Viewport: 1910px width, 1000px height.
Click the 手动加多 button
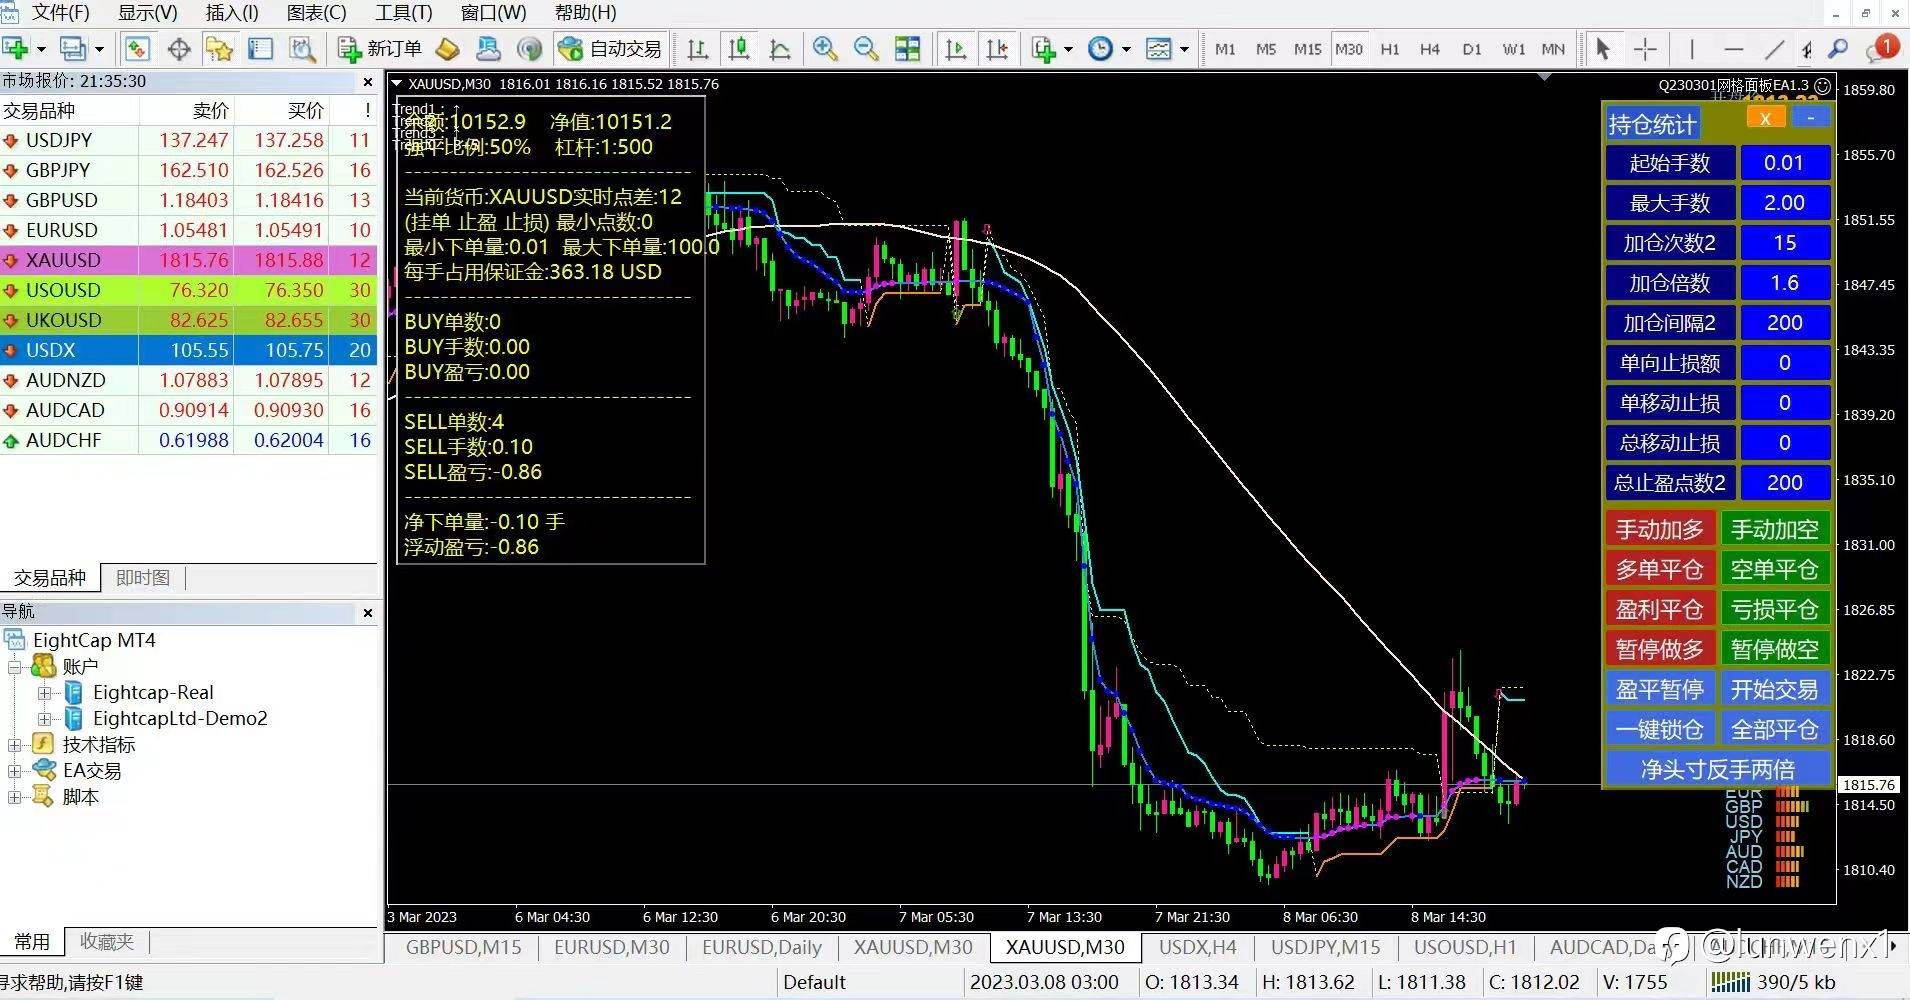[x=1660, y=529]
